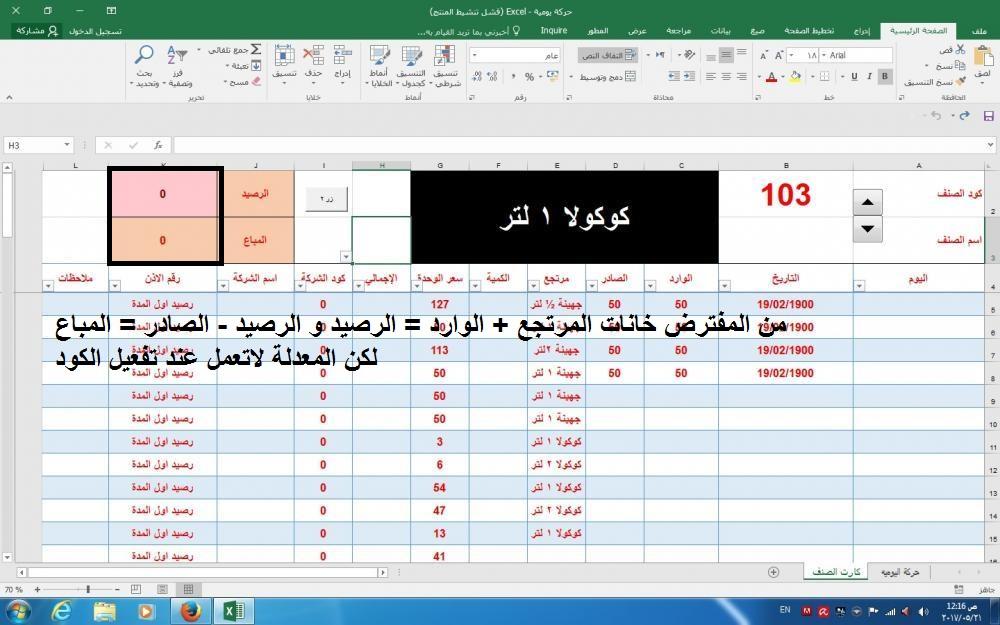Screen dimensions: 1000x625
Task: Open Find & Select magnifier icon
Action: click(x=145, y=55)
